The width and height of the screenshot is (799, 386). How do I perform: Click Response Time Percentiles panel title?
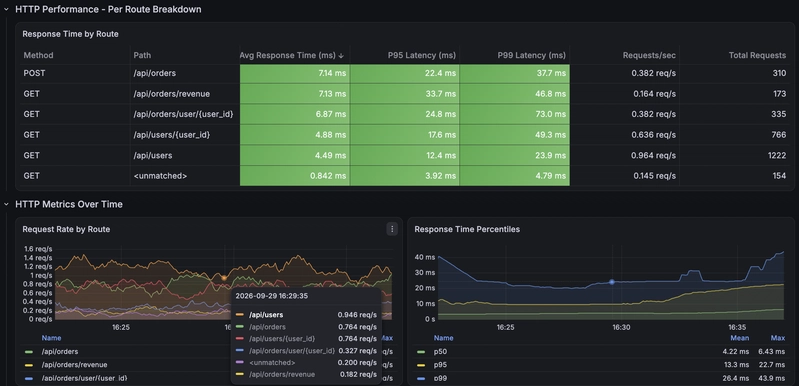[x=467, y=229]
